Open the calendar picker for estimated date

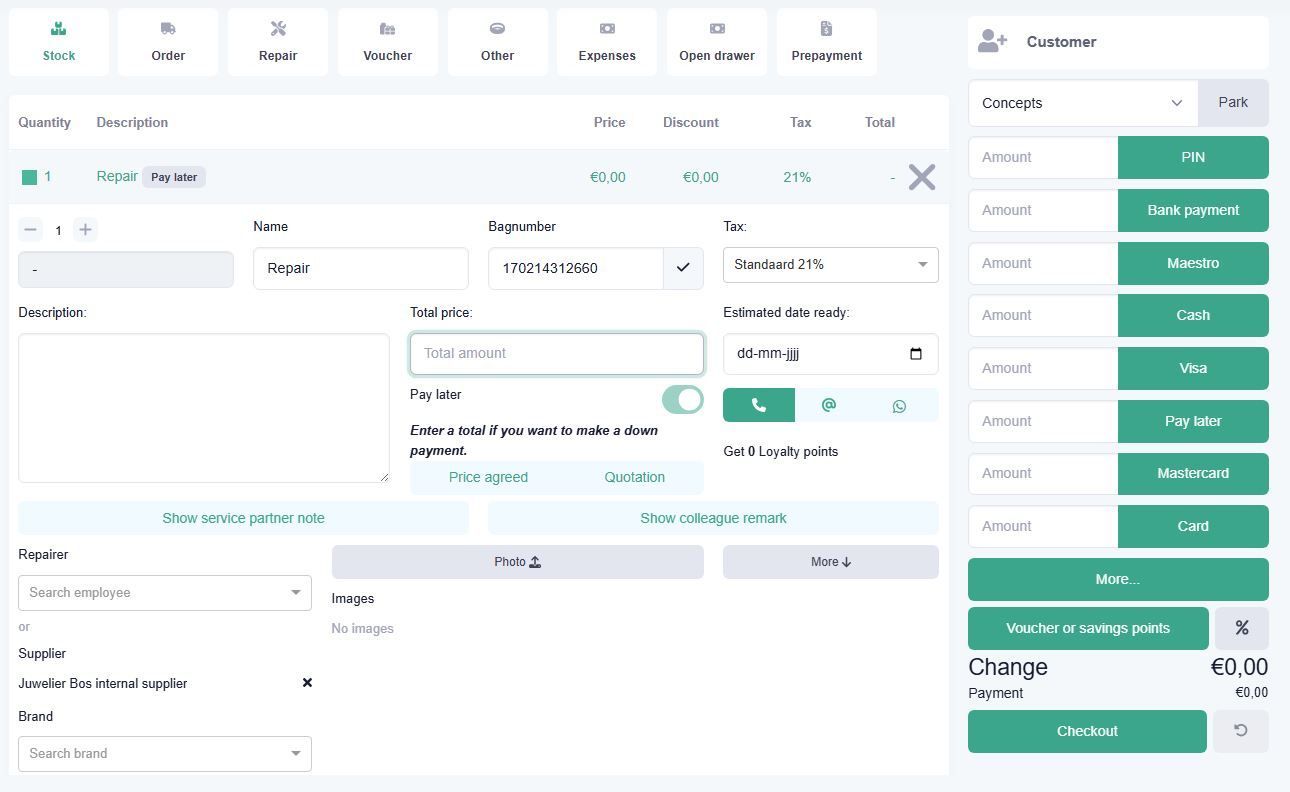tap(916, 353)
